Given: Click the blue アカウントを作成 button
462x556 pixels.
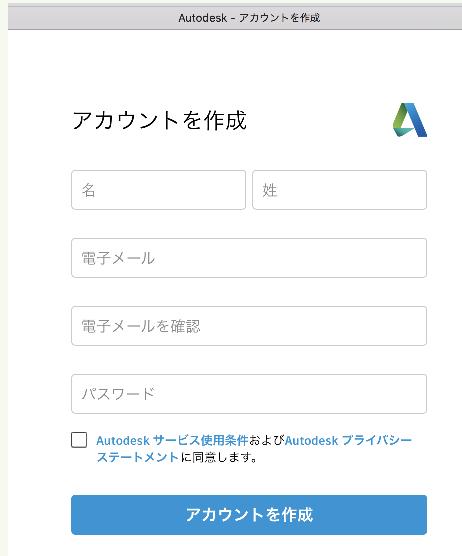Looking at the screenshot, I should click(249, 515).
